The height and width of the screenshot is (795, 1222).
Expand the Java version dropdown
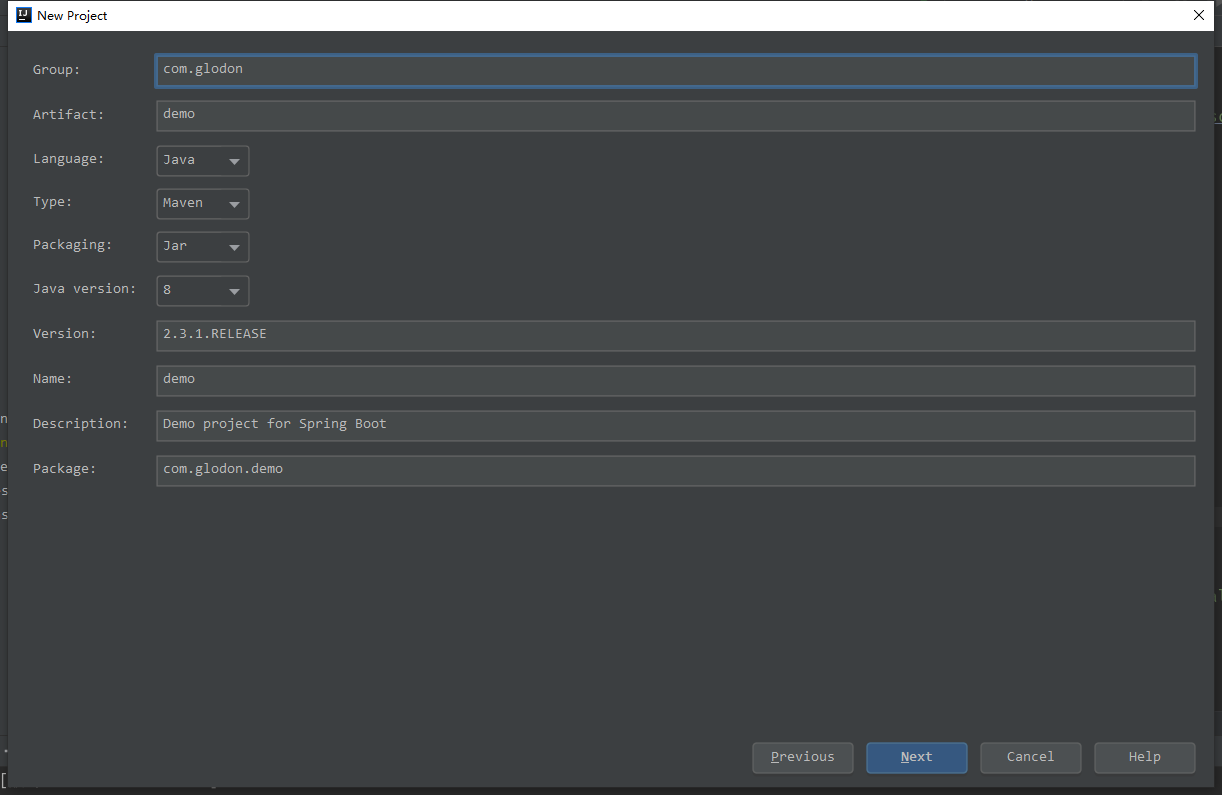(203, 290)
